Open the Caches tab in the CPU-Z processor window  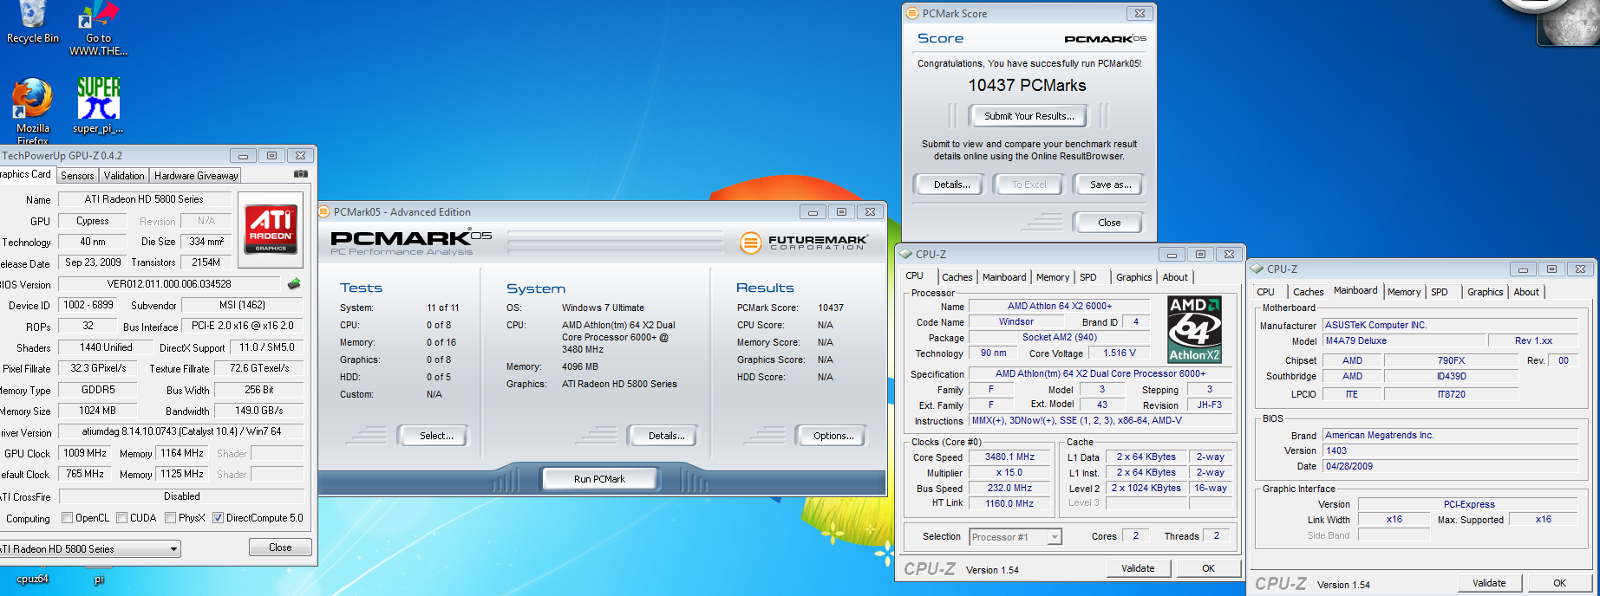(x=957, y=277)
